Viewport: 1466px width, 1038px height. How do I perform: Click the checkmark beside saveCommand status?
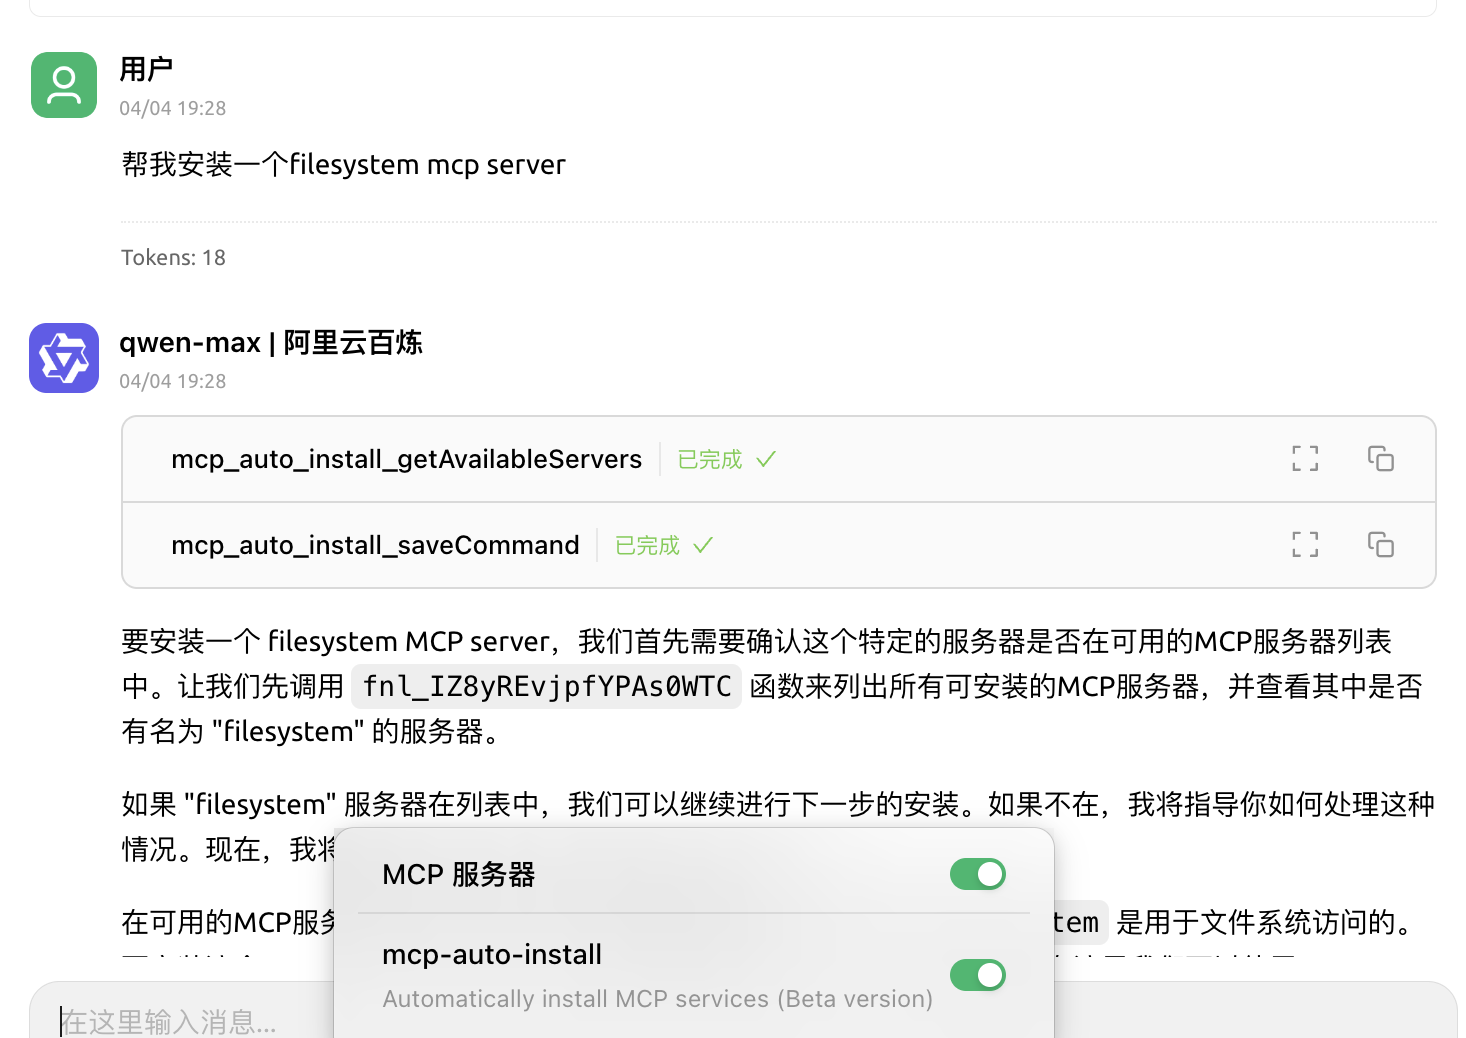[703, 545]
